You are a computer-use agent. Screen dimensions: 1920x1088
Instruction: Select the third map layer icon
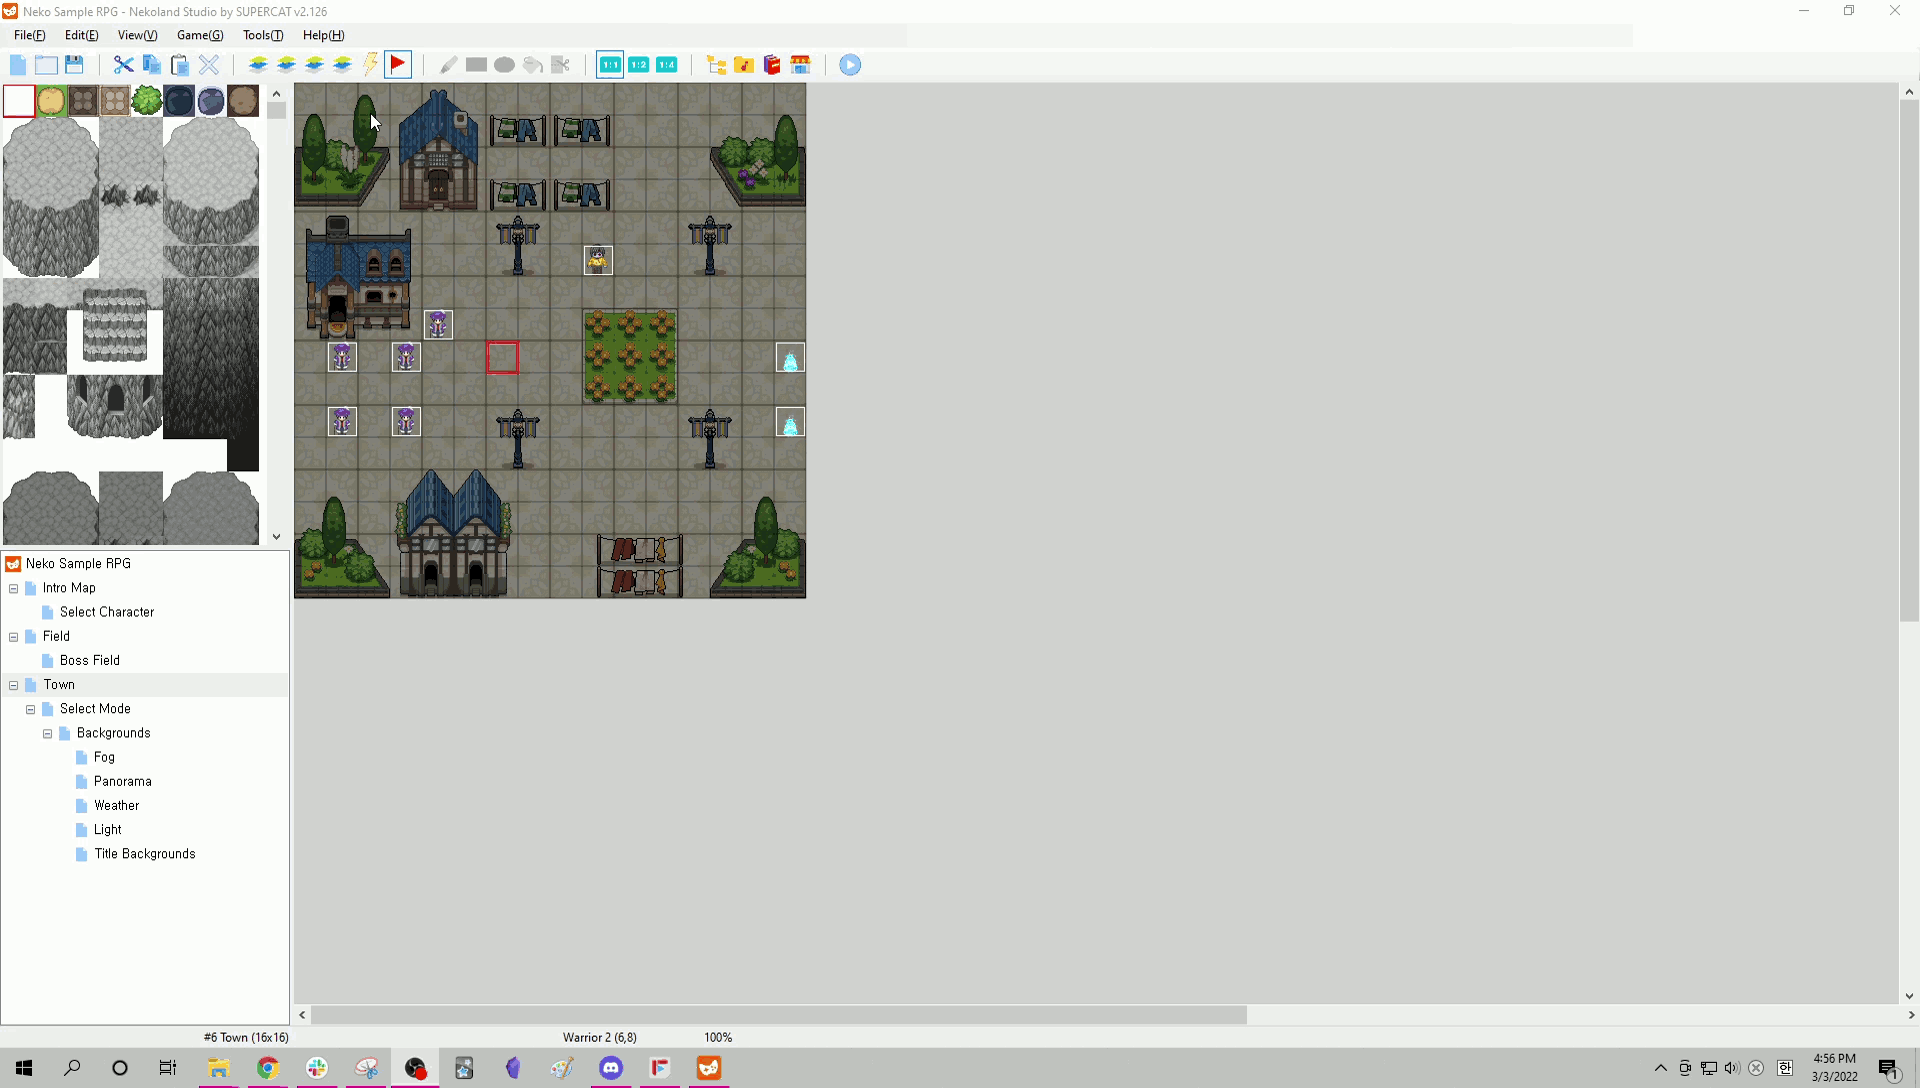point(314,65)
